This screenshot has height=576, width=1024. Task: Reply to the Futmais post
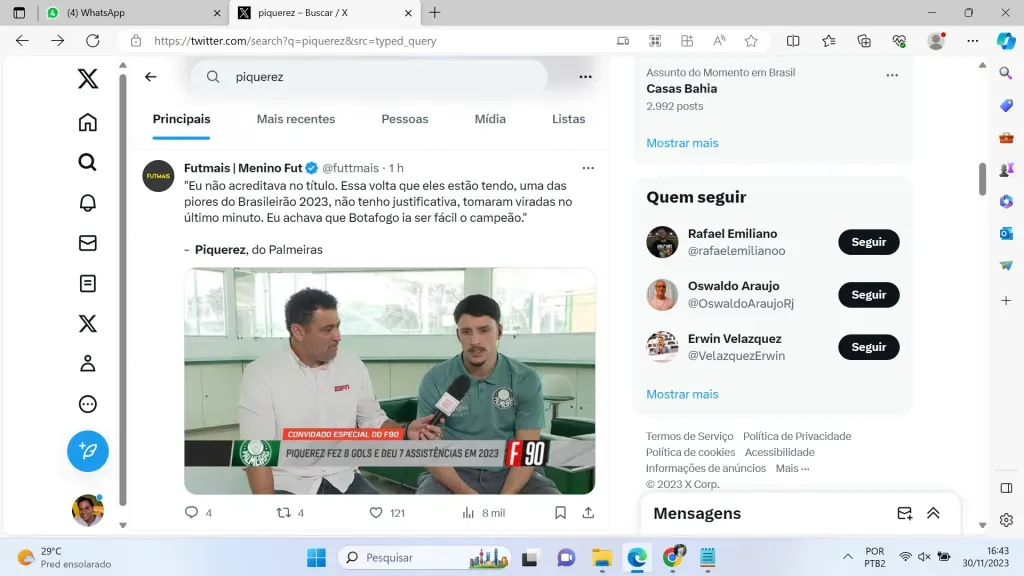click(192, 513)
